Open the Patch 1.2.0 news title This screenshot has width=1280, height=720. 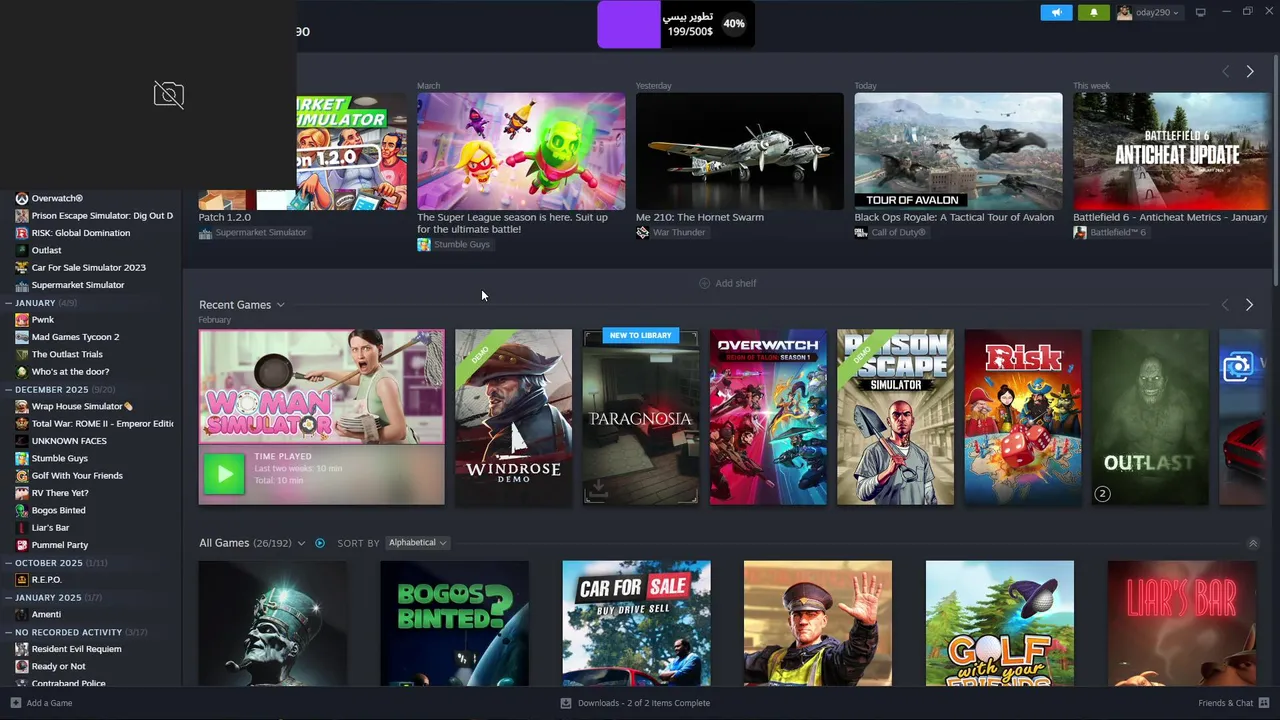coord(225,217)
